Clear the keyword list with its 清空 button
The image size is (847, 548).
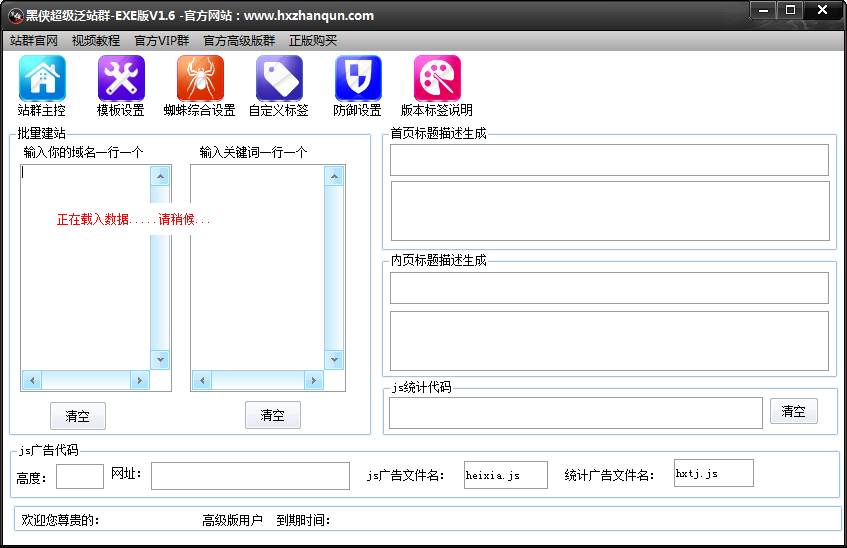(273, 415)
